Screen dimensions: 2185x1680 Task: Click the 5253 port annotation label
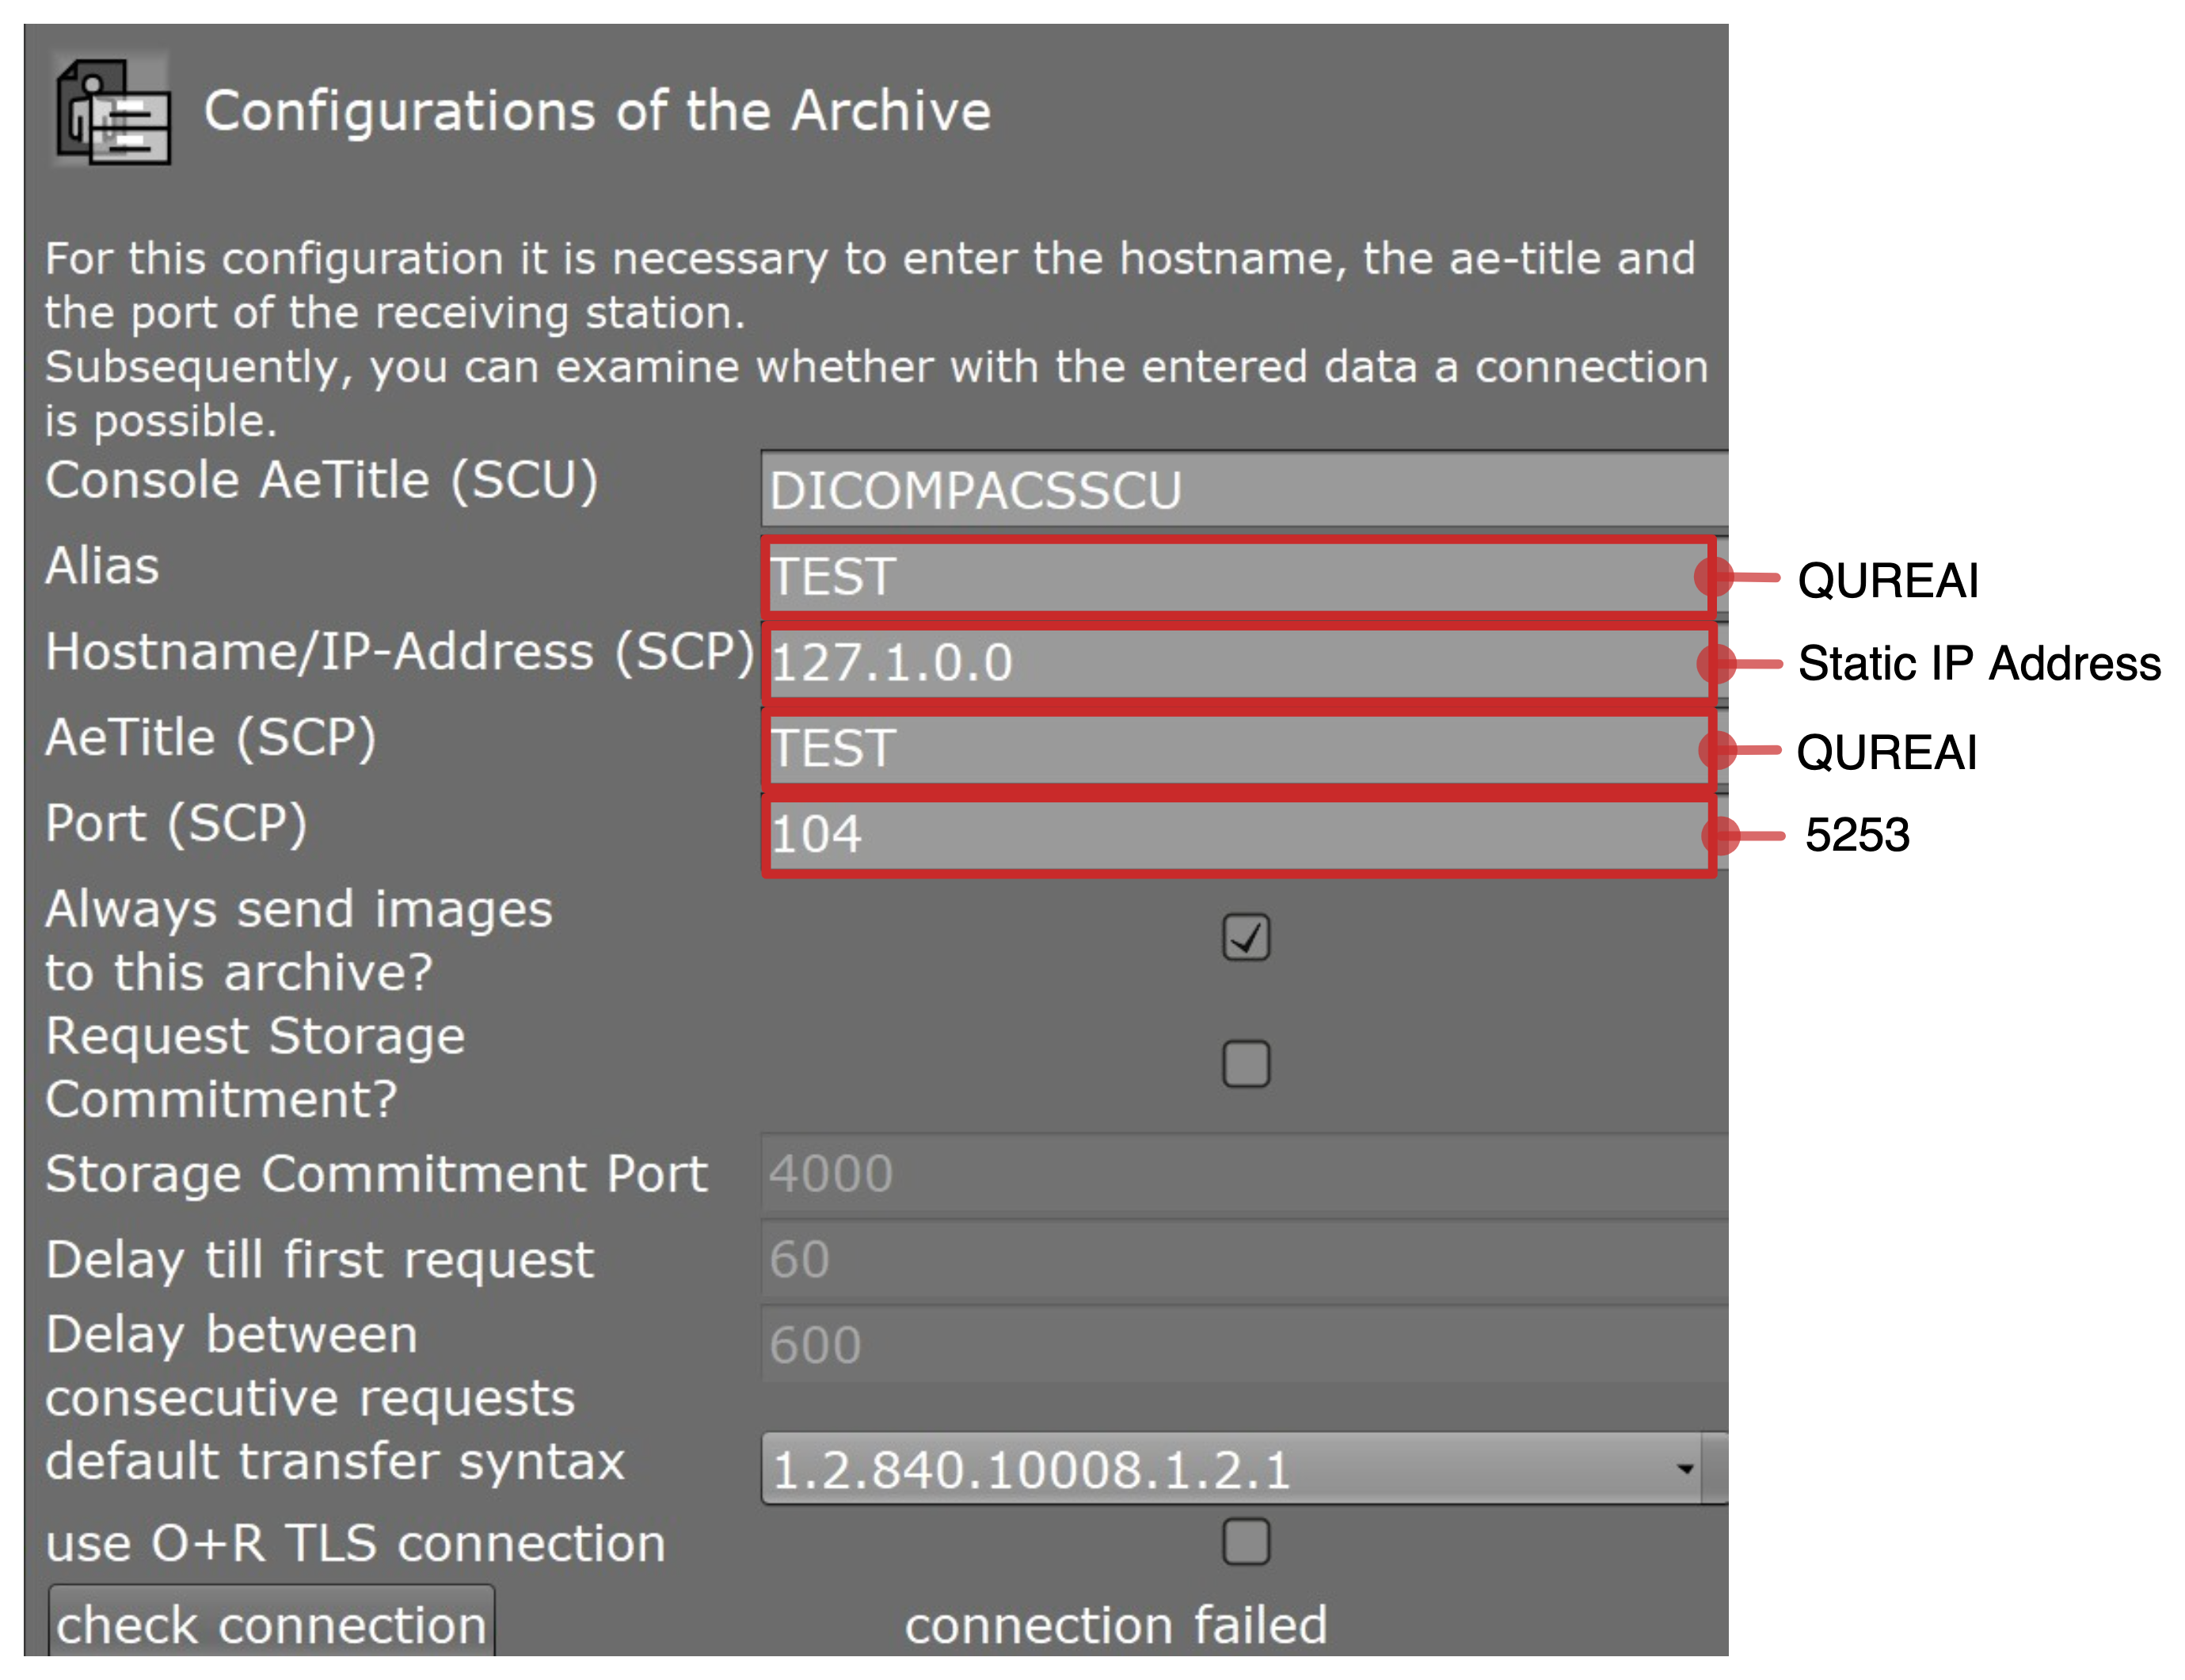pyautogui.click(x=1857, y=835)
